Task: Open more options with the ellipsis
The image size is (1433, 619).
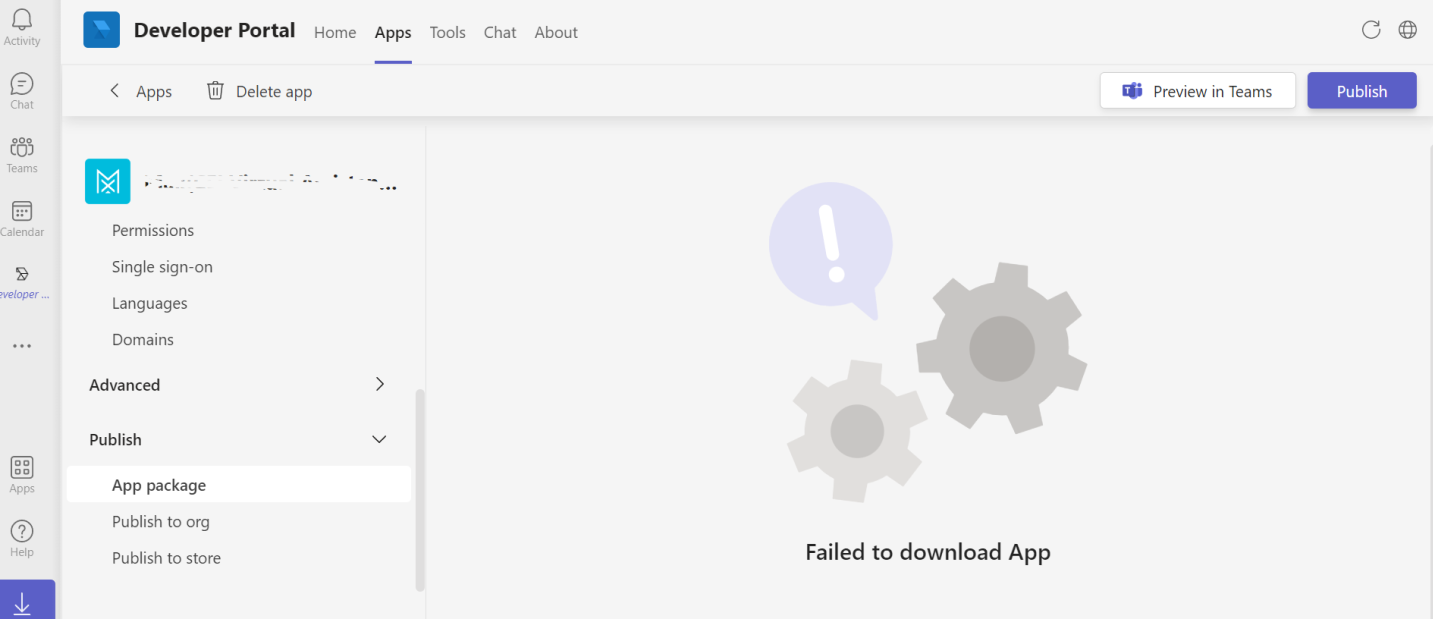Action: coord(22,345)
